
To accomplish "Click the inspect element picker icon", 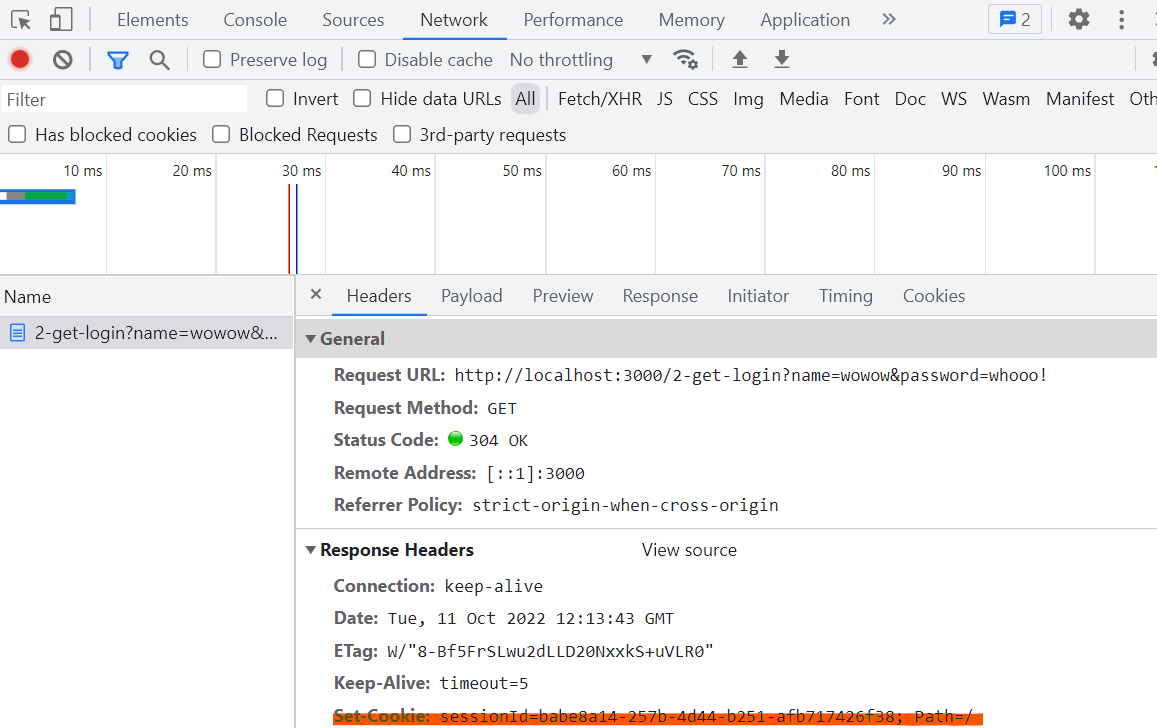I will pyautogui.click(x=21, y=20).
